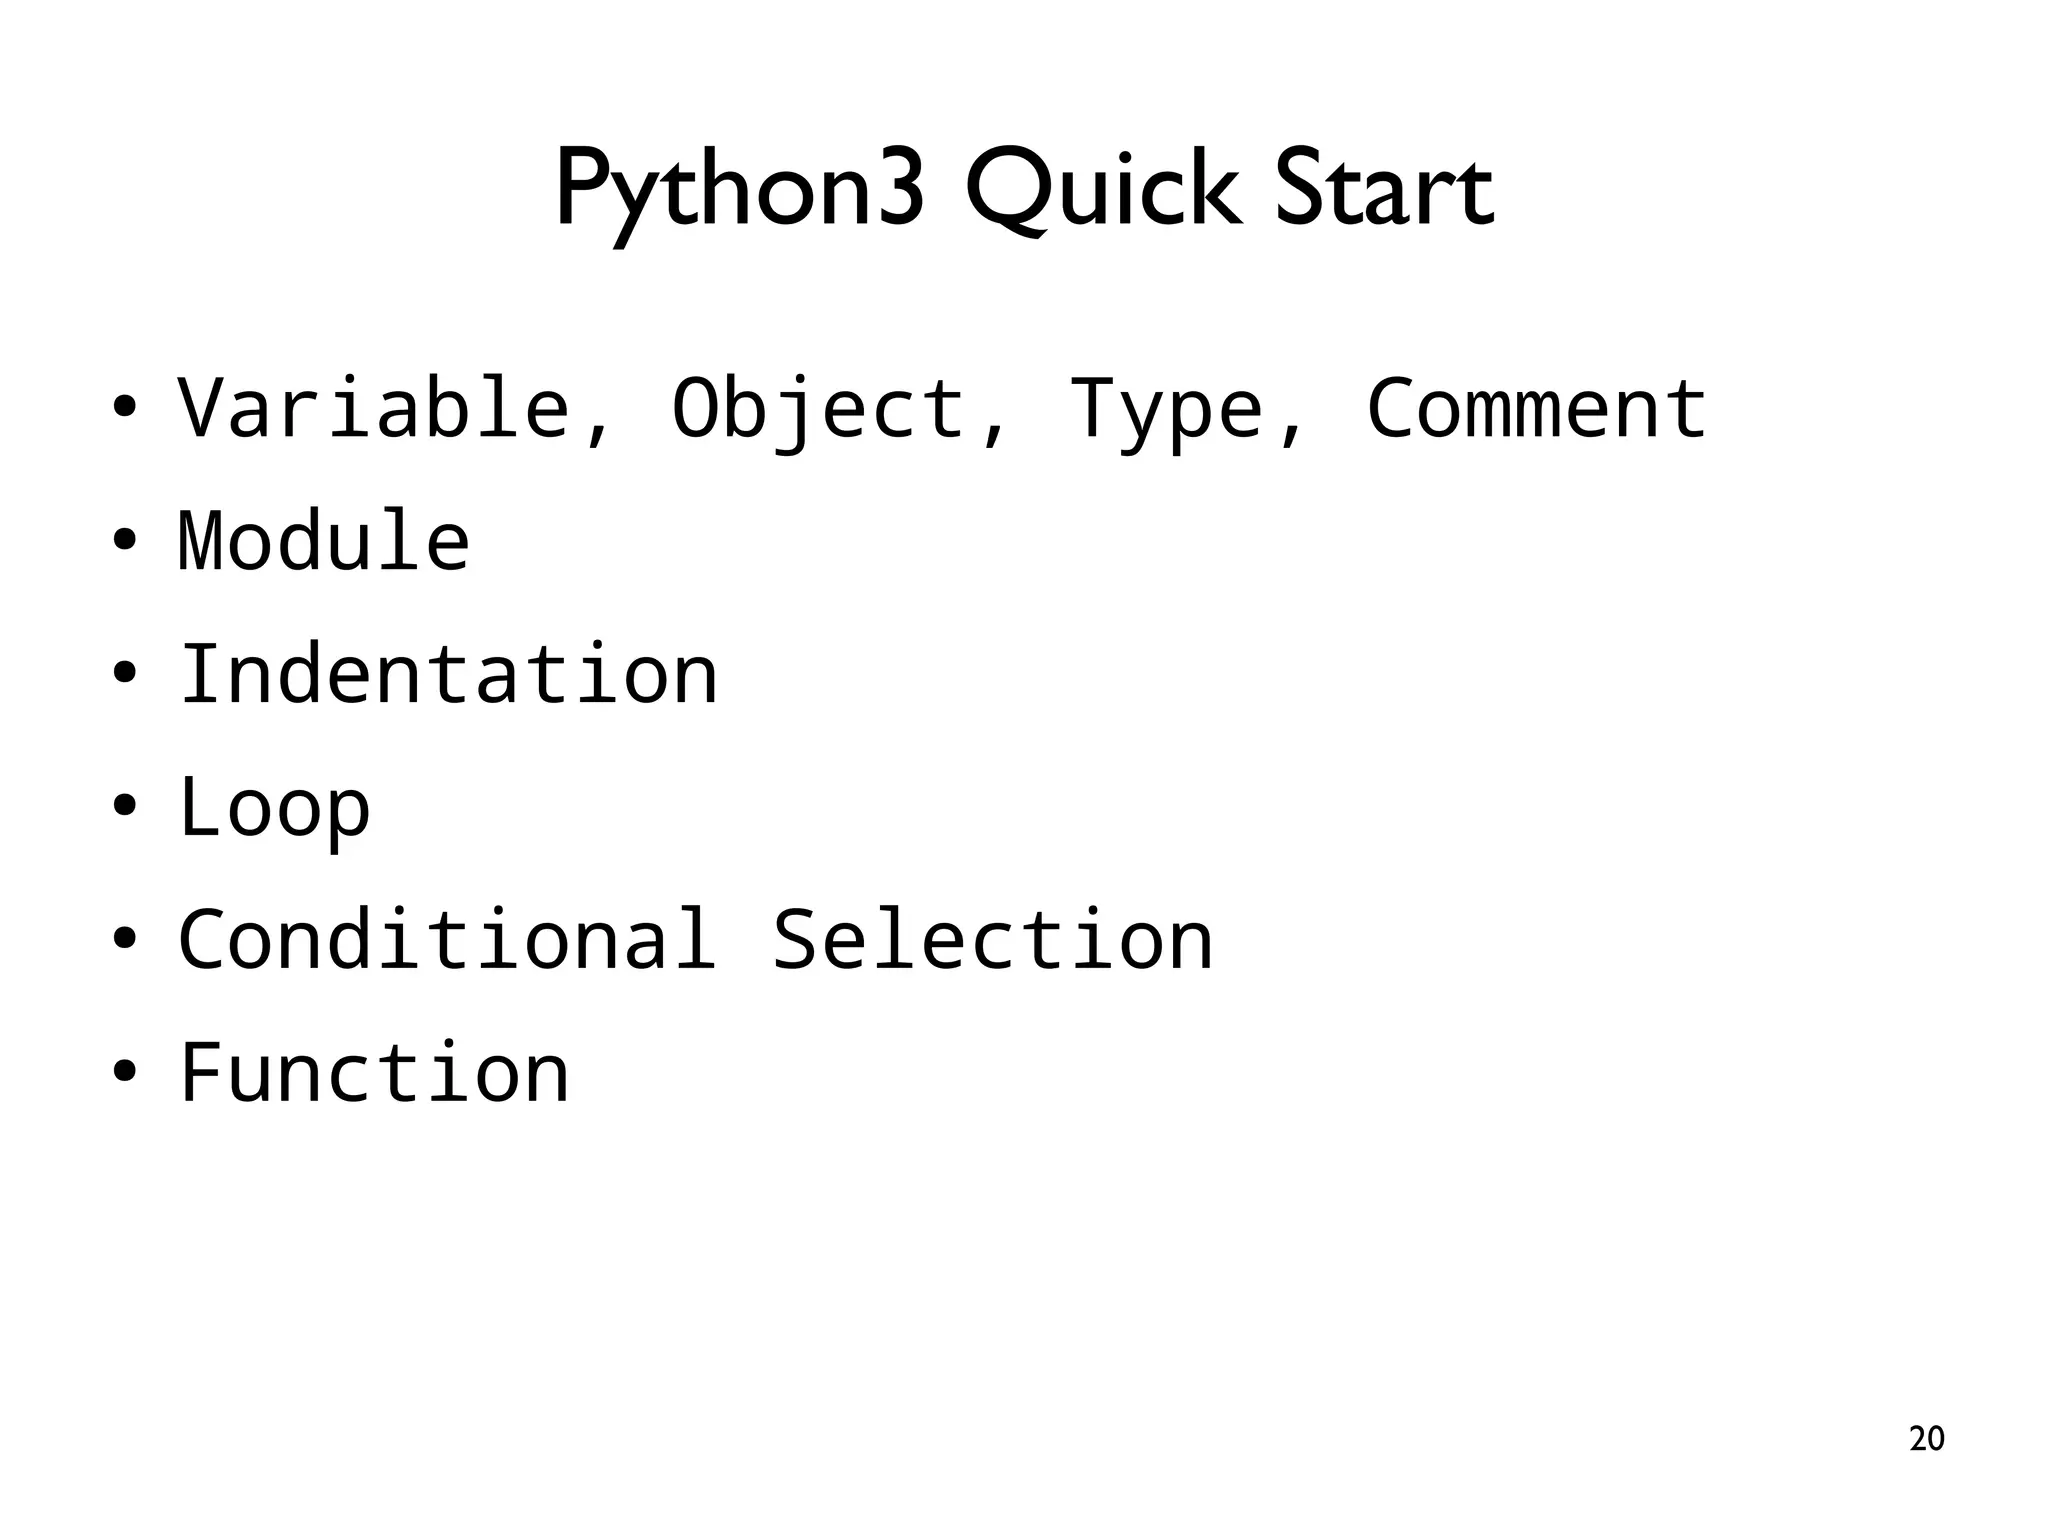Click the 'Indentation' bullet text
The height and width of the screenshot is (1536, 2048).
(x=448, y=674)
